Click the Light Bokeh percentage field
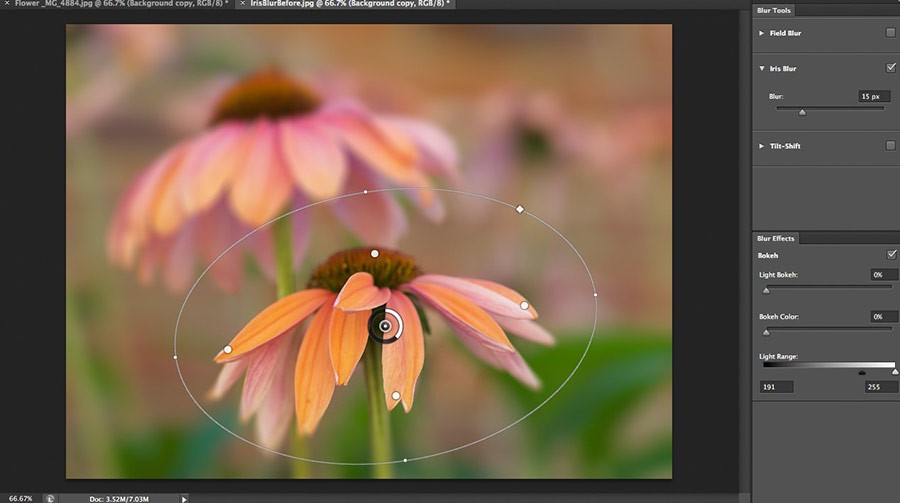Image resolution: width=900 pixels, height=503 pixels. pos(882,274)
